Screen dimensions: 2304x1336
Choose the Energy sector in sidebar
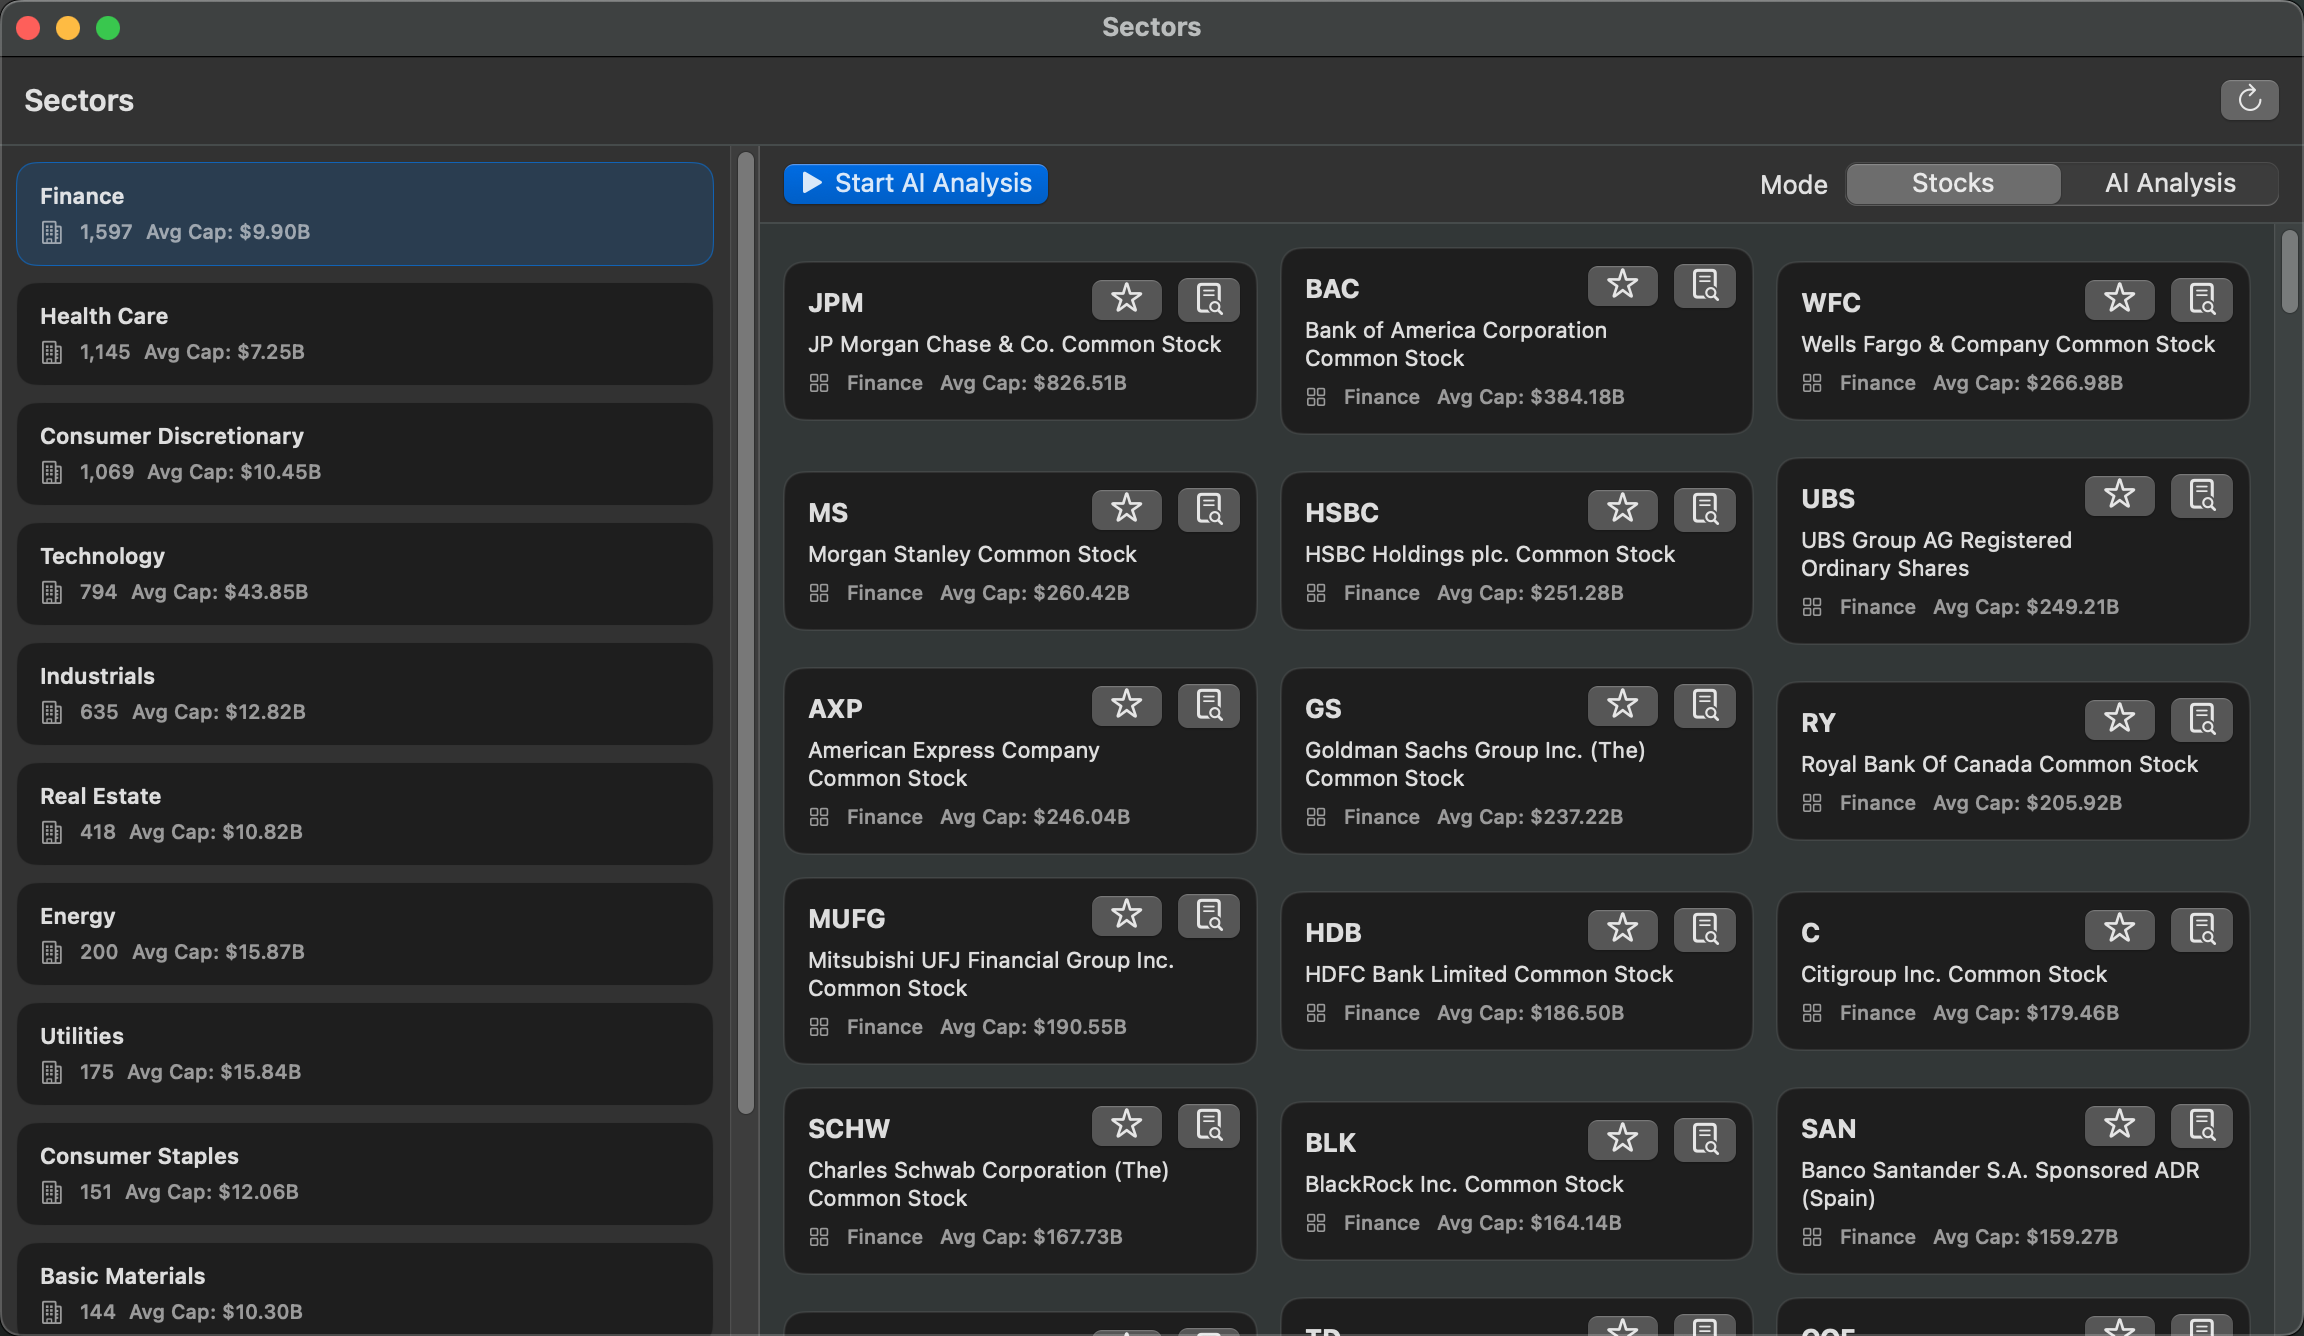pos(365,933)
